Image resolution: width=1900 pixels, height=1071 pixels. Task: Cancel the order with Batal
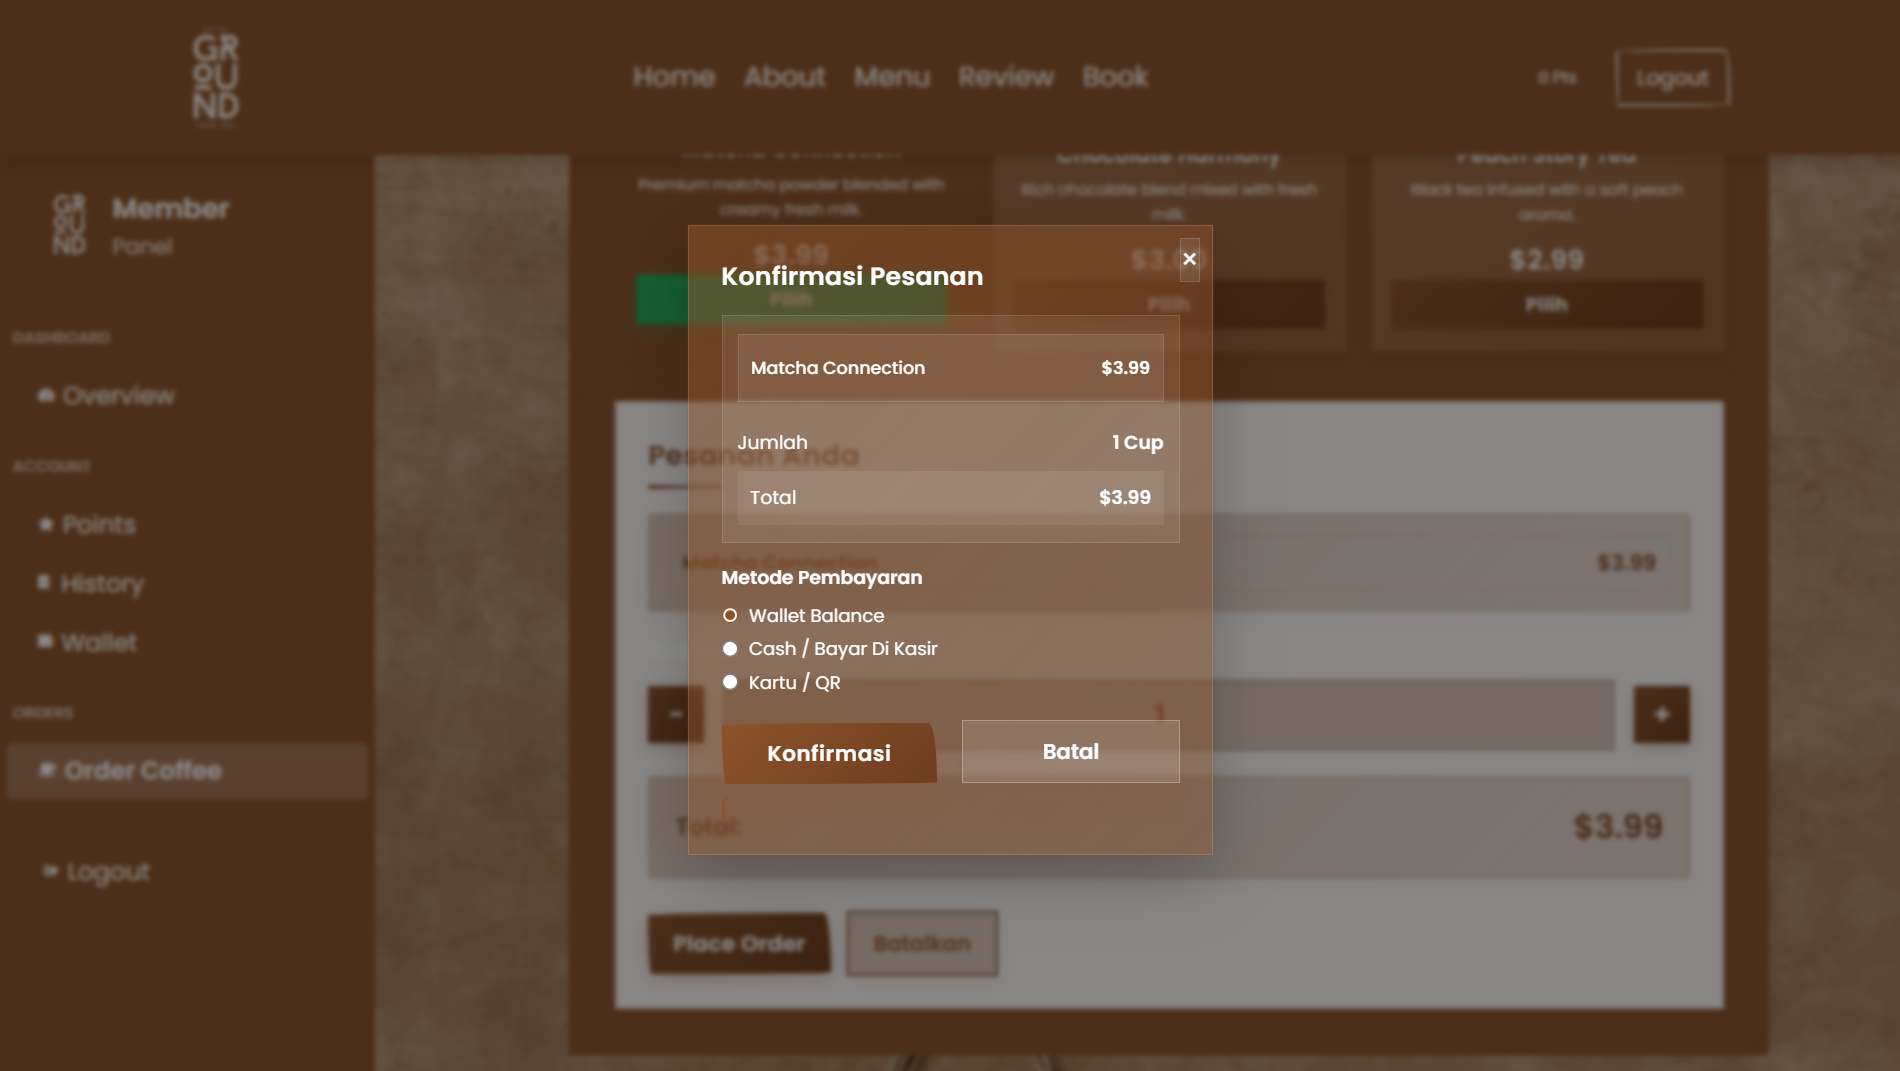[x=1070, y=751]
